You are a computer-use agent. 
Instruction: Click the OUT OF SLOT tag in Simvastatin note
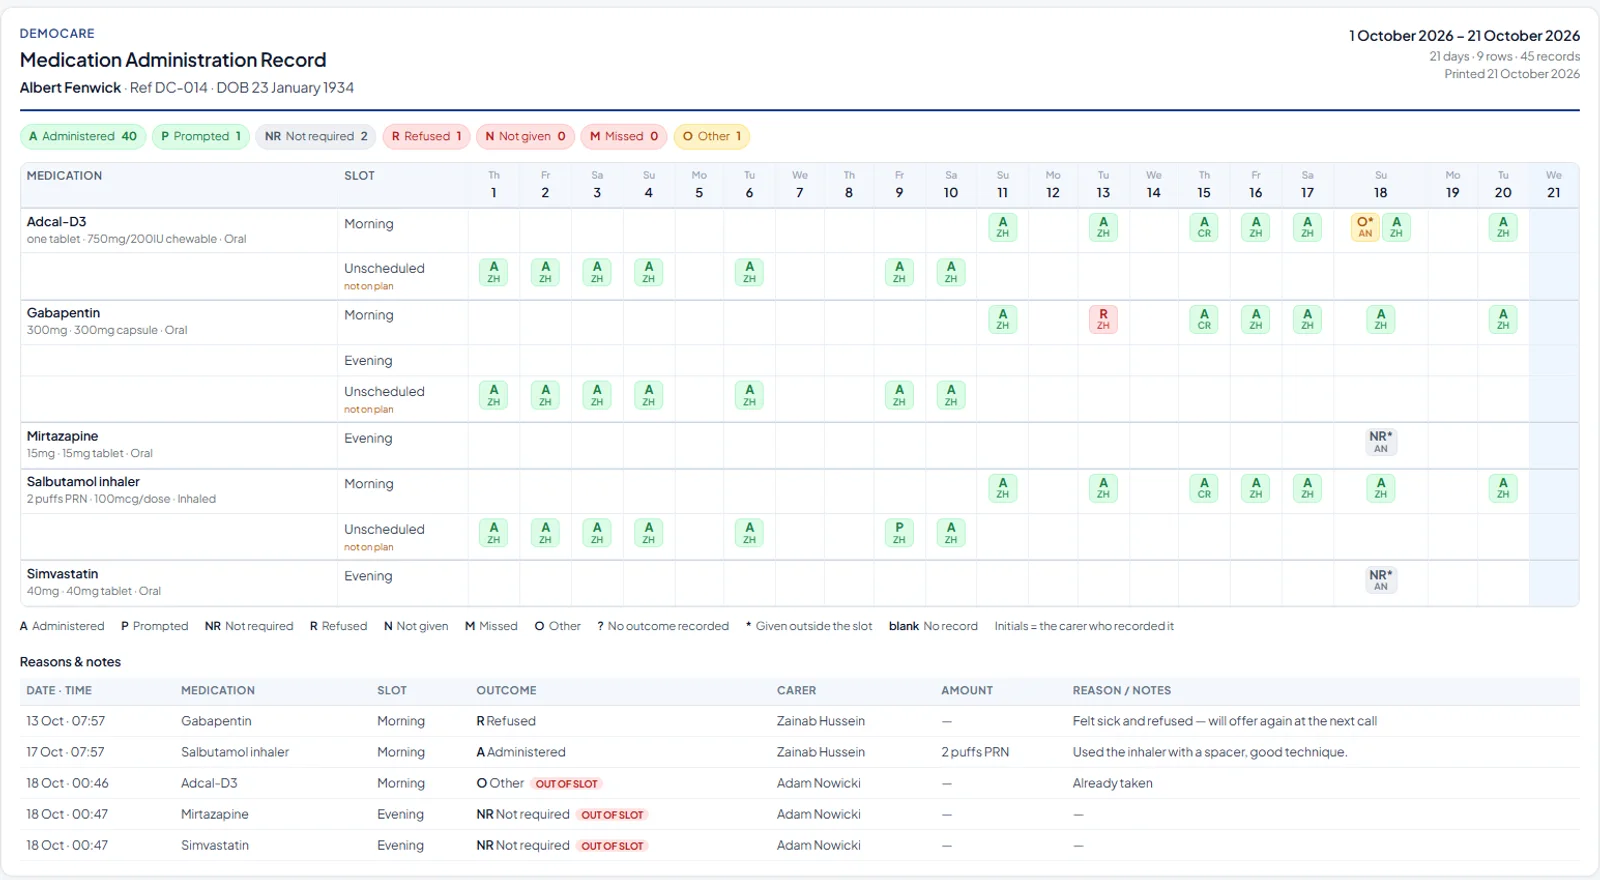pos(612,846)
